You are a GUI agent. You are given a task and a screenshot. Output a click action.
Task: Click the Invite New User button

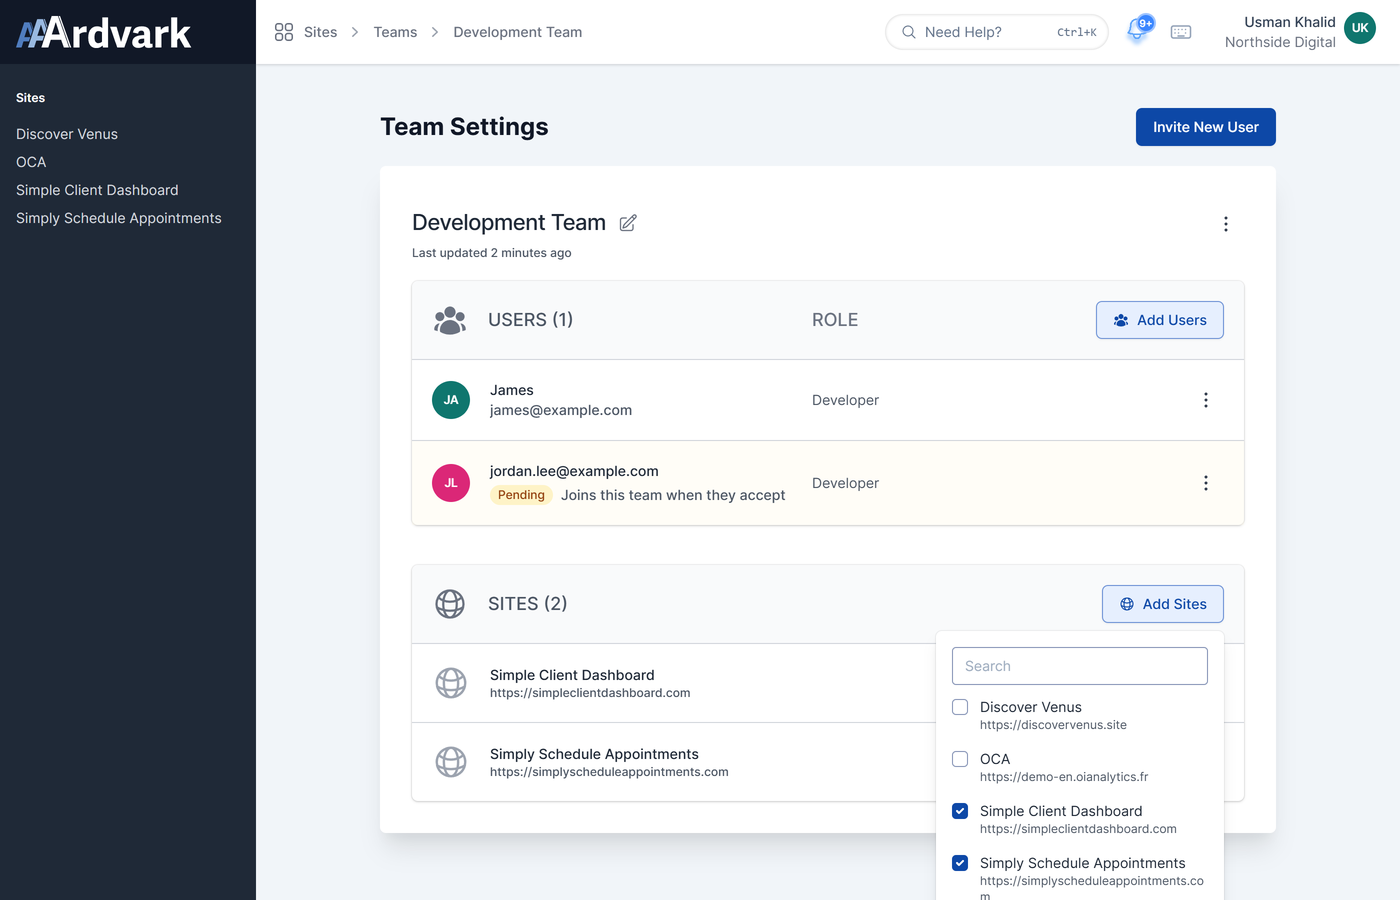pyautogui.click(x=1206, y=127)
